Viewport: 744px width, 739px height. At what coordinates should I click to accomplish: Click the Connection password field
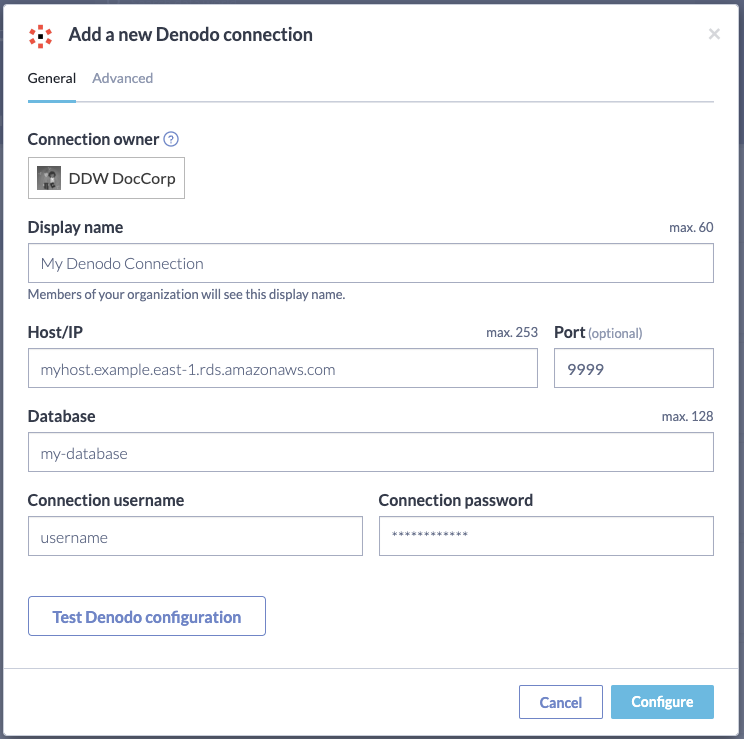pos(546,536)
